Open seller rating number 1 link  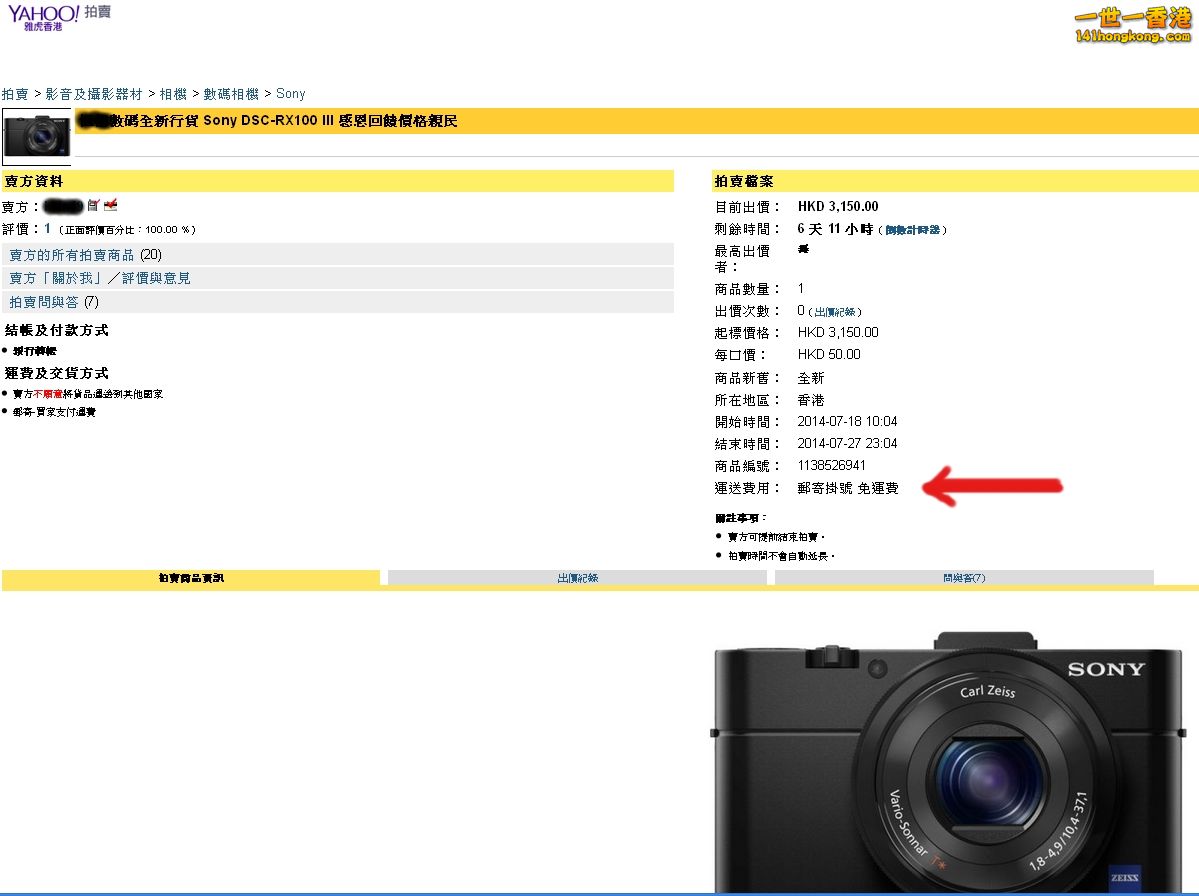click(x=47, y=229)
